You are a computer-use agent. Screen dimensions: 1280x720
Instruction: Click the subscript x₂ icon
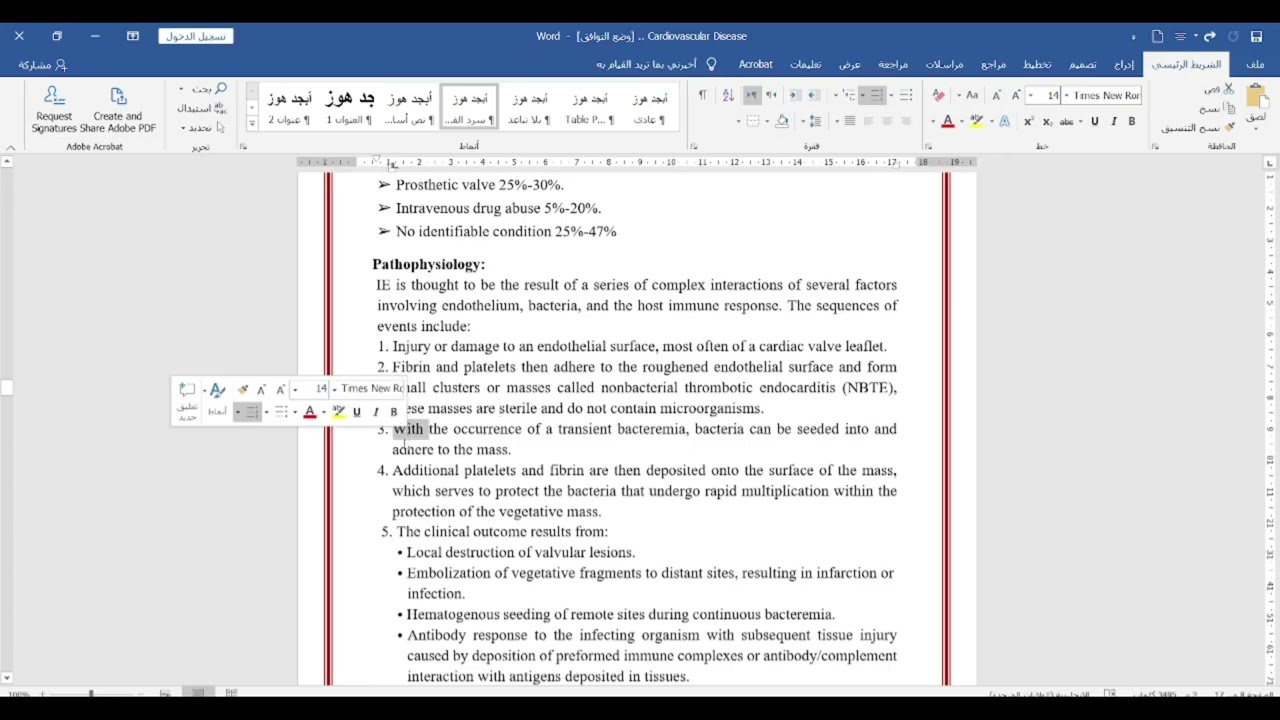tap(1047, 121)
